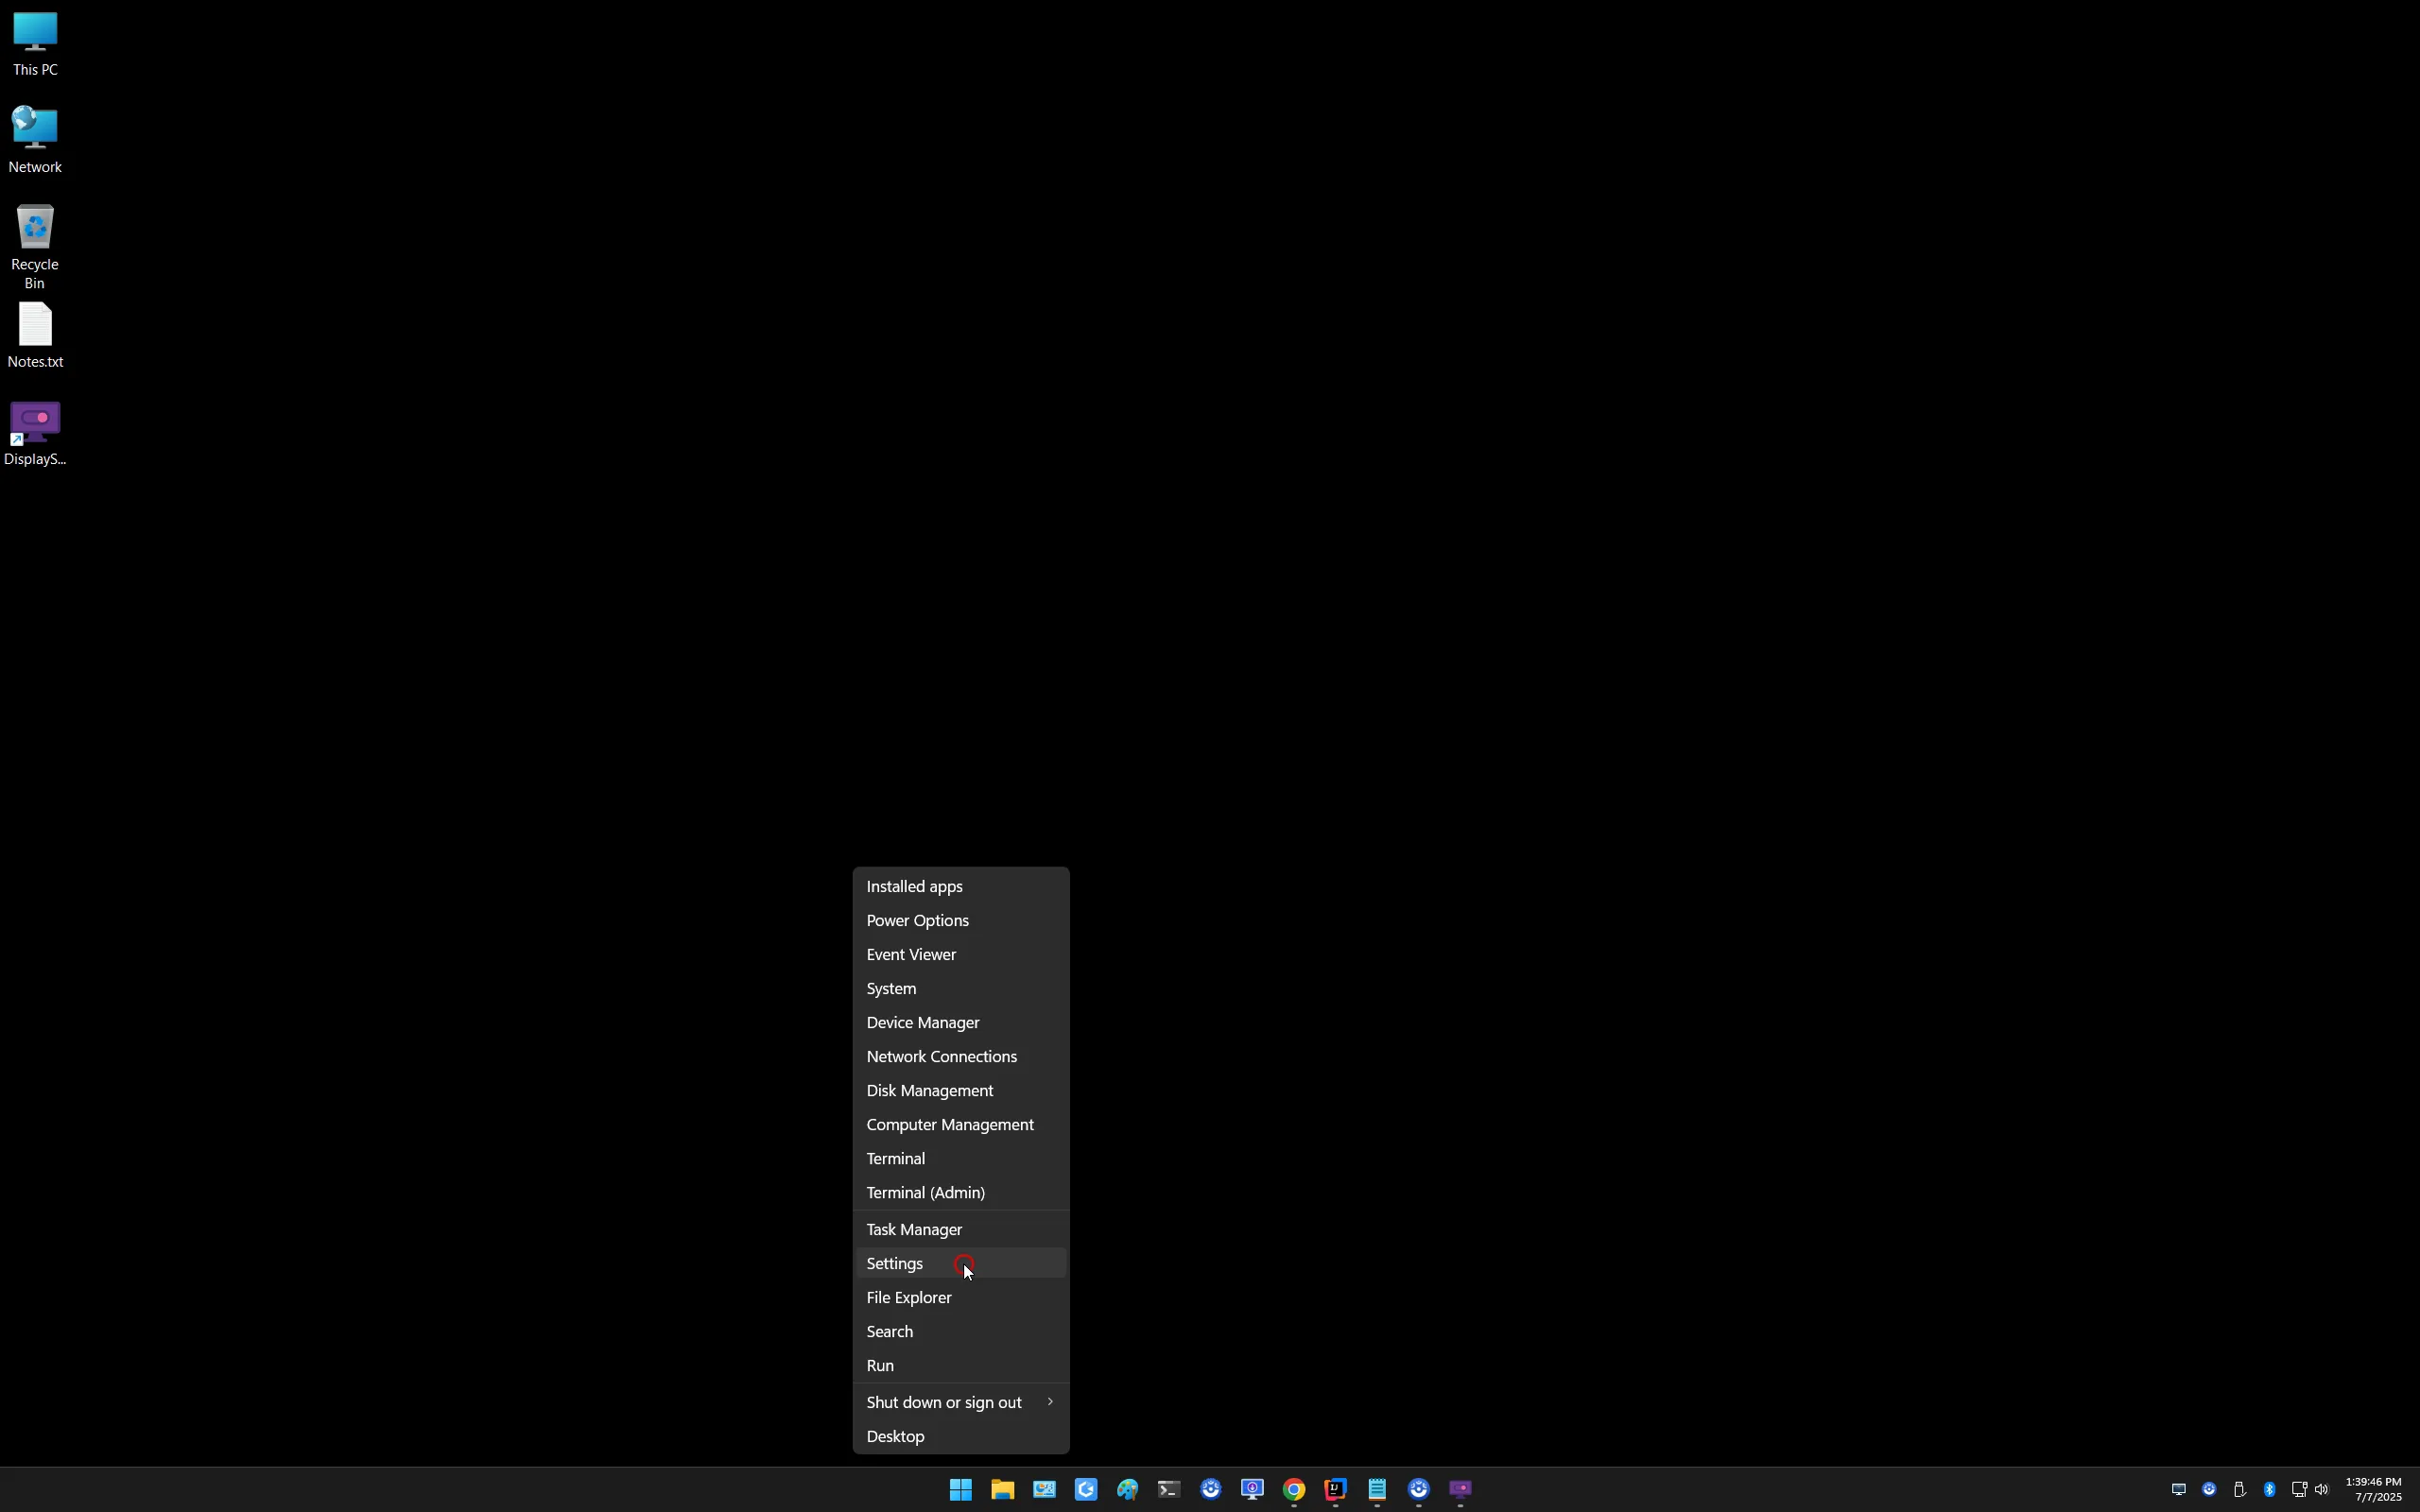Select the DisplayS... desktop shortcut
Screen dimensions: 2420x1512
35,433
